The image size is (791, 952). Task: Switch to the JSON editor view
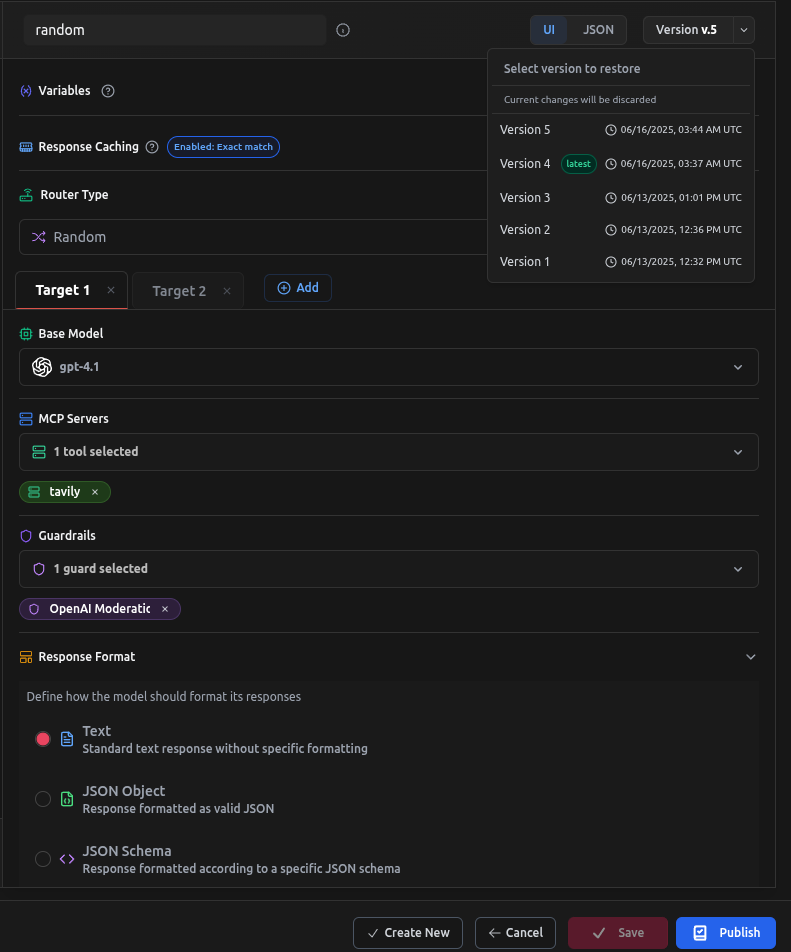pos(598,30)
